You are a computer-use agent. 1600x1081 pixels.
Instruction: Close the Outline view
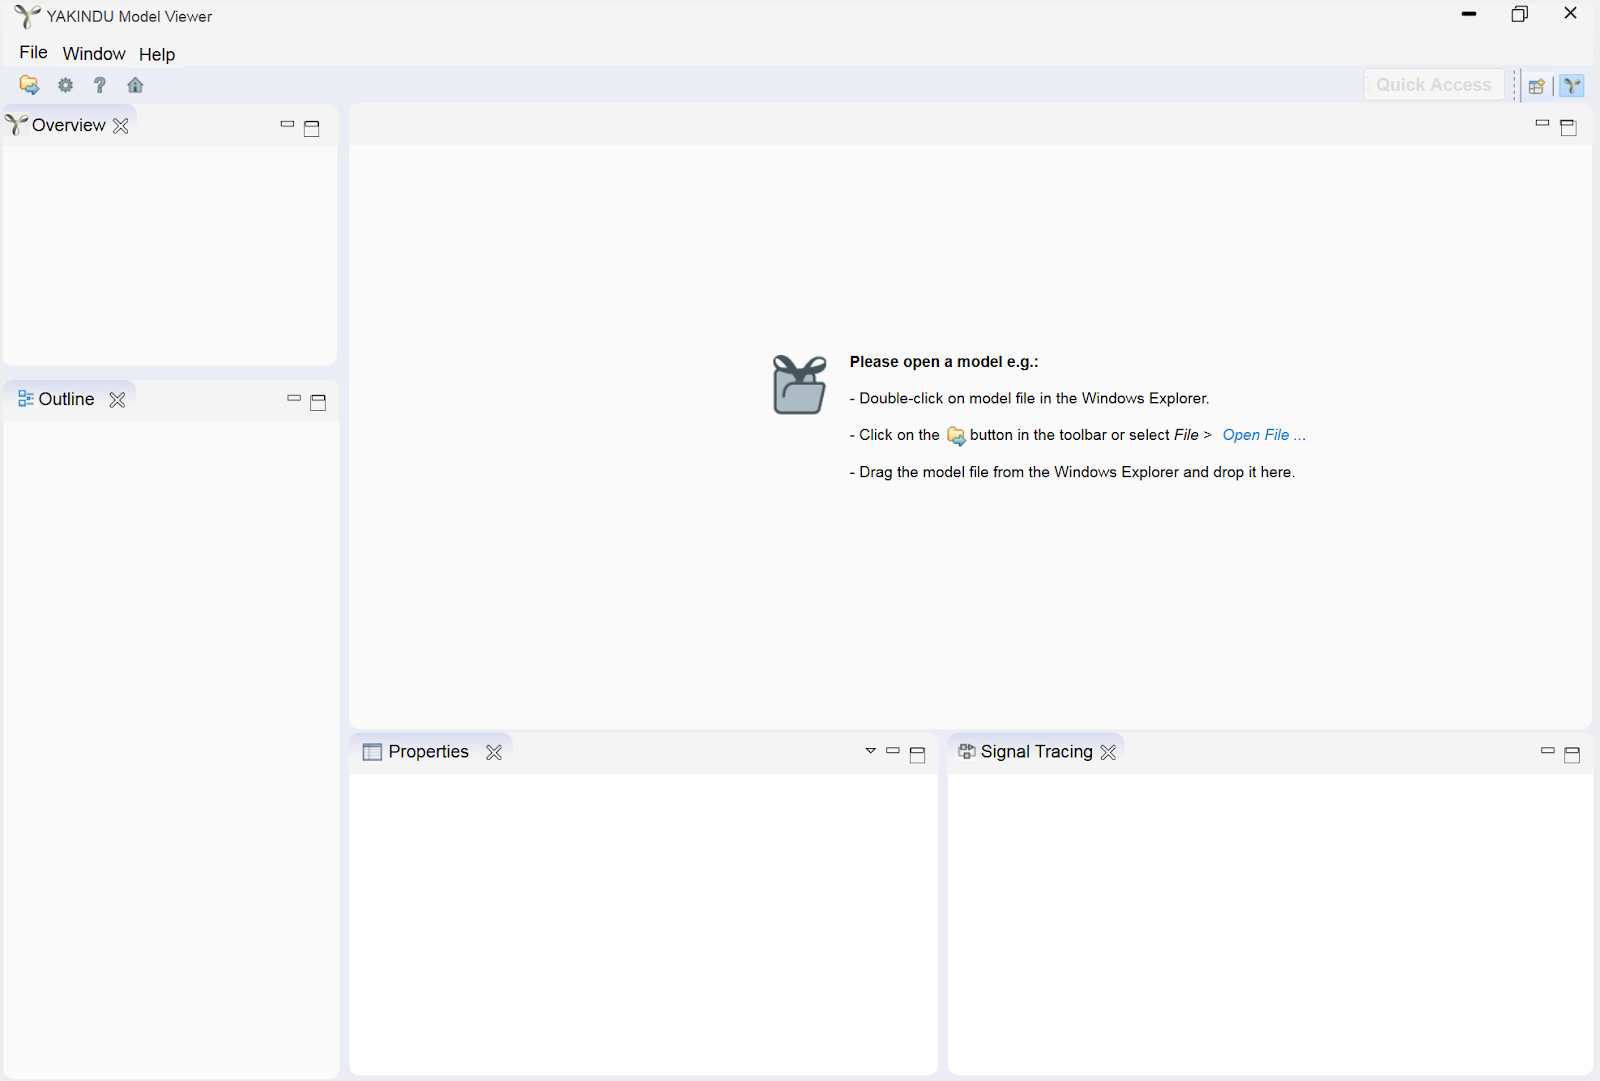[x=117, y=400]
